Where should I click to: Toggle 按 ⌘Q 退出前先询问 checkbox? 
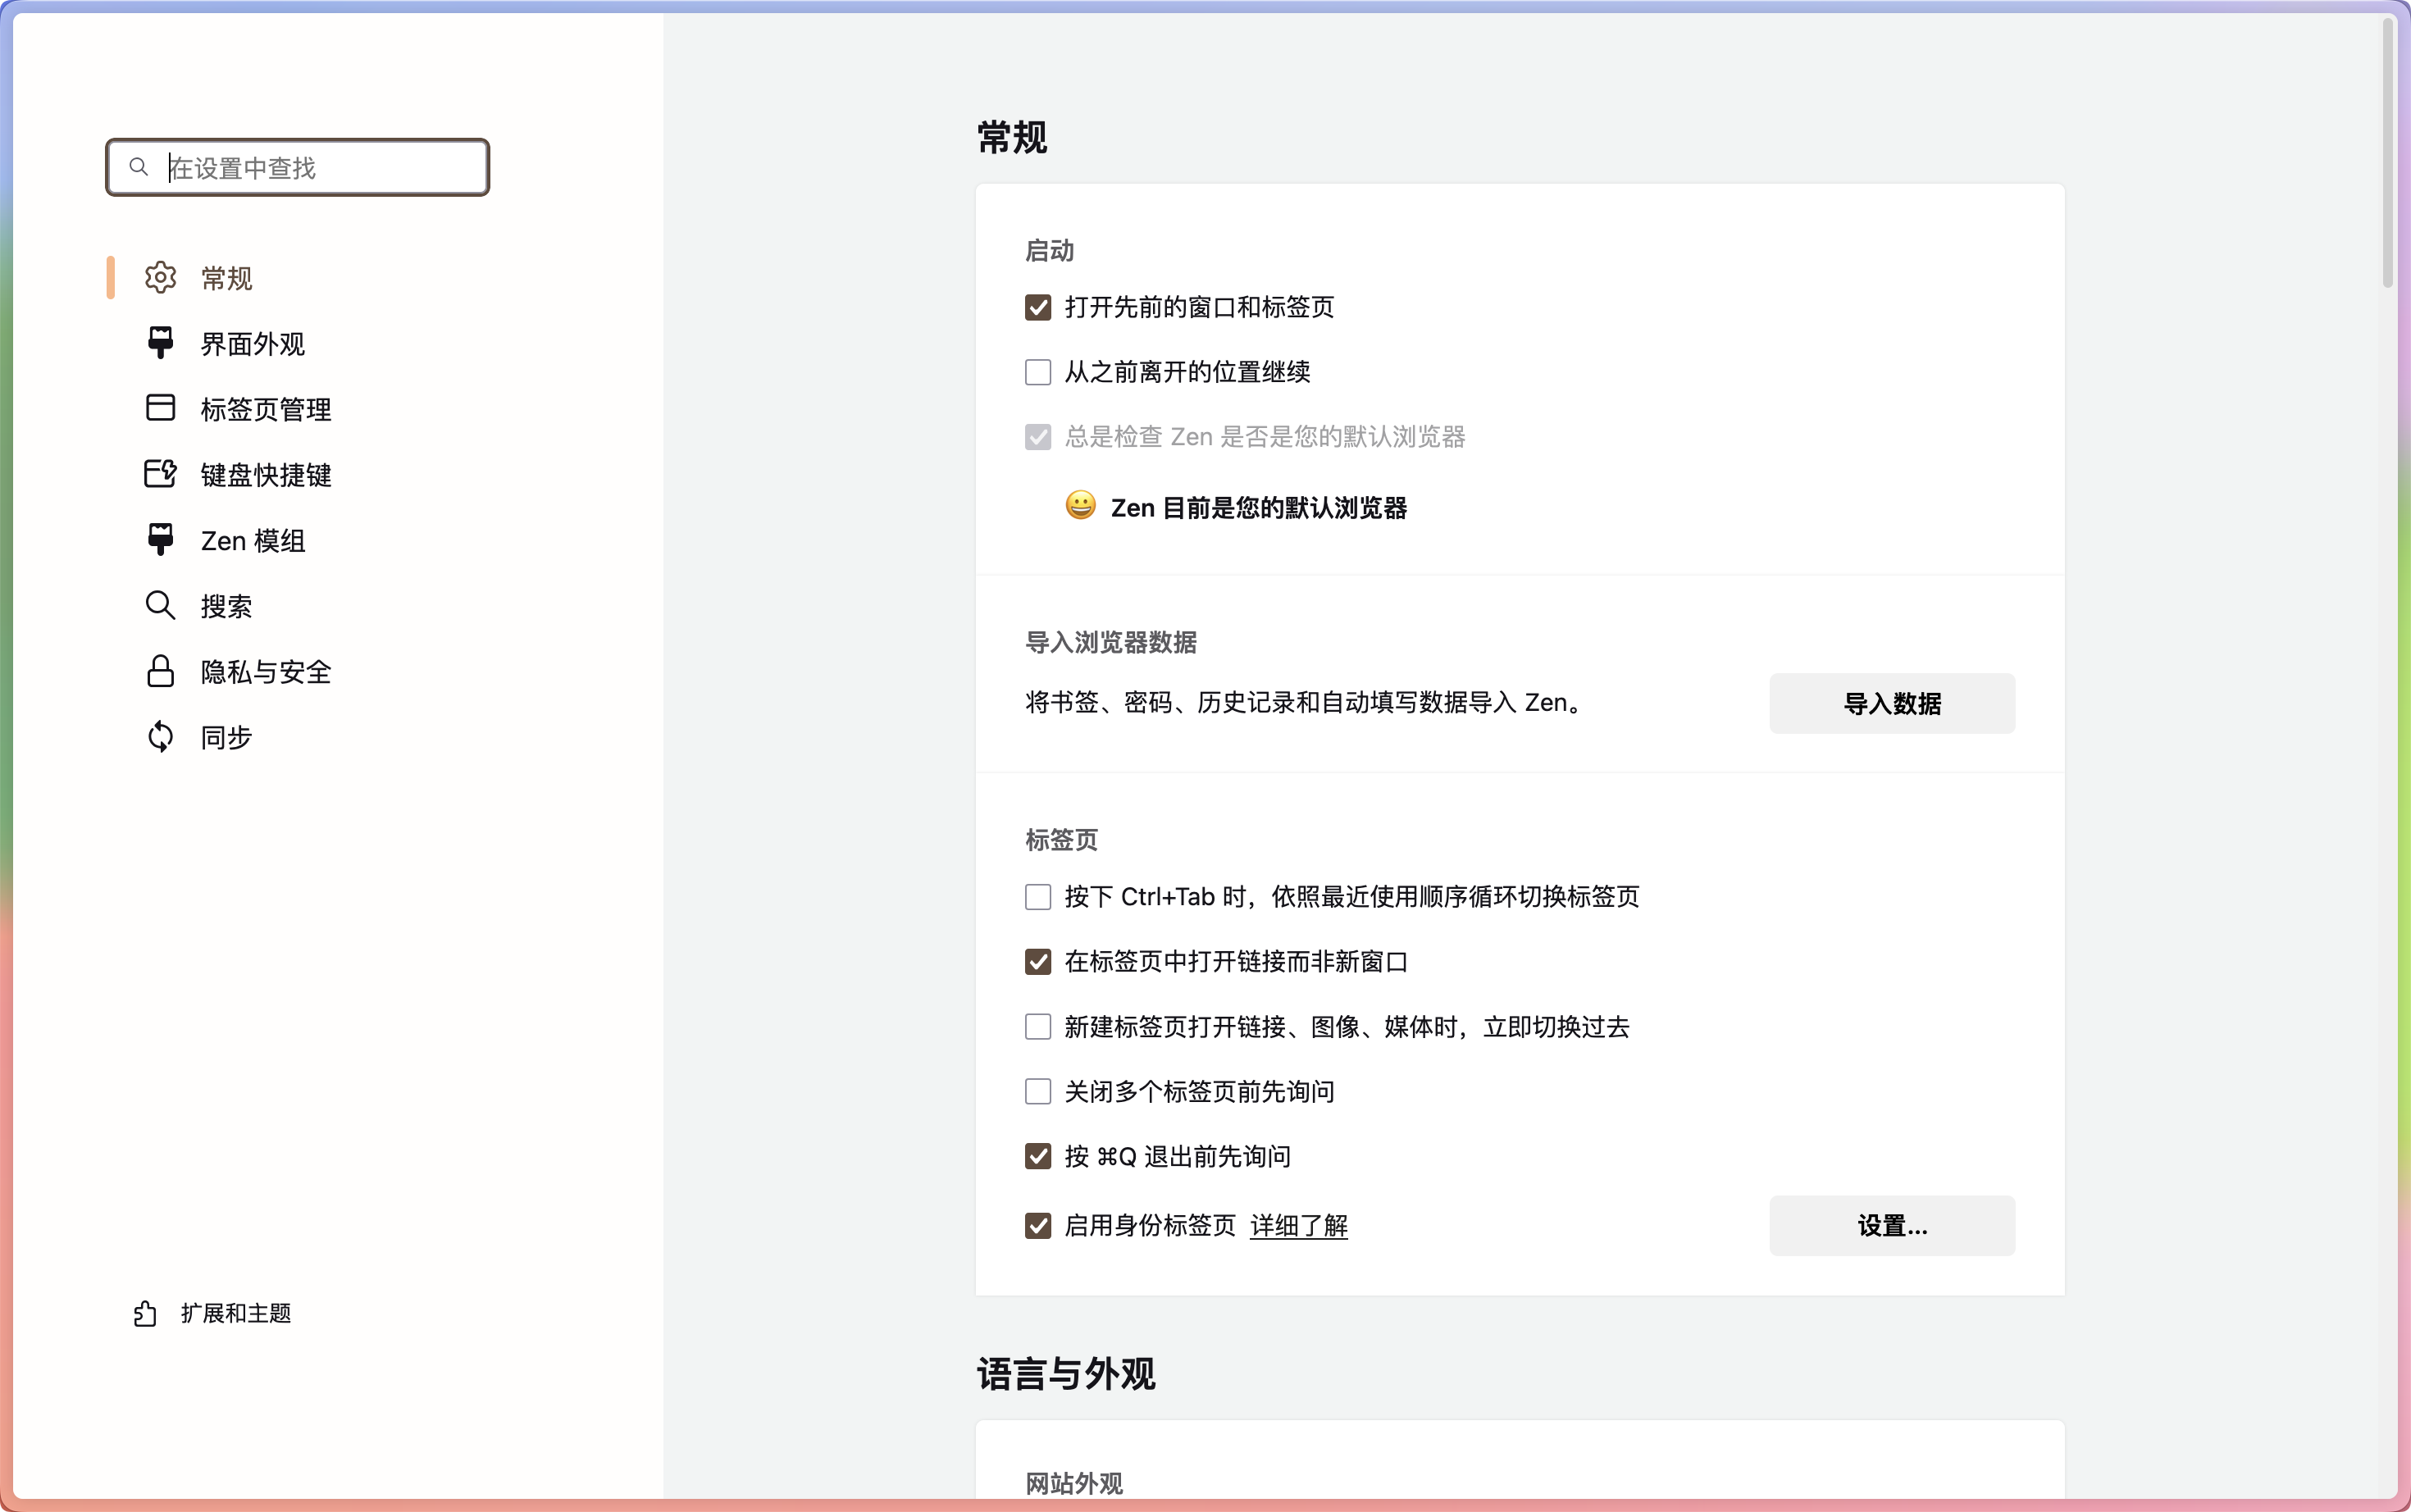(x=1038, y=1156)
